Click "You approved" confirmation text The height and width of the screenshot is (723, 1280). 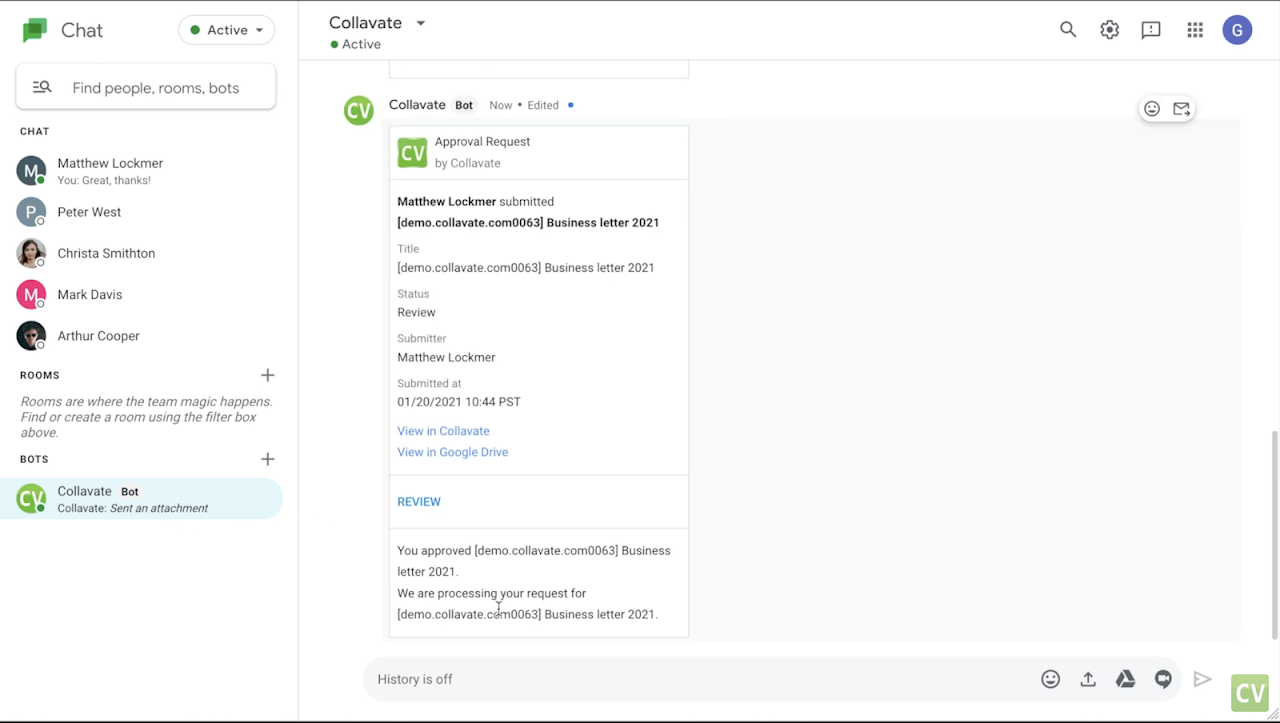(534, 561)
